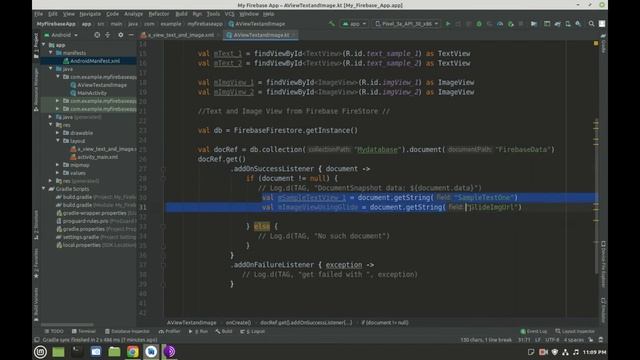Select AndroidManifest.xml in project tree
This screenshot has height=360, width=640.
95,61
